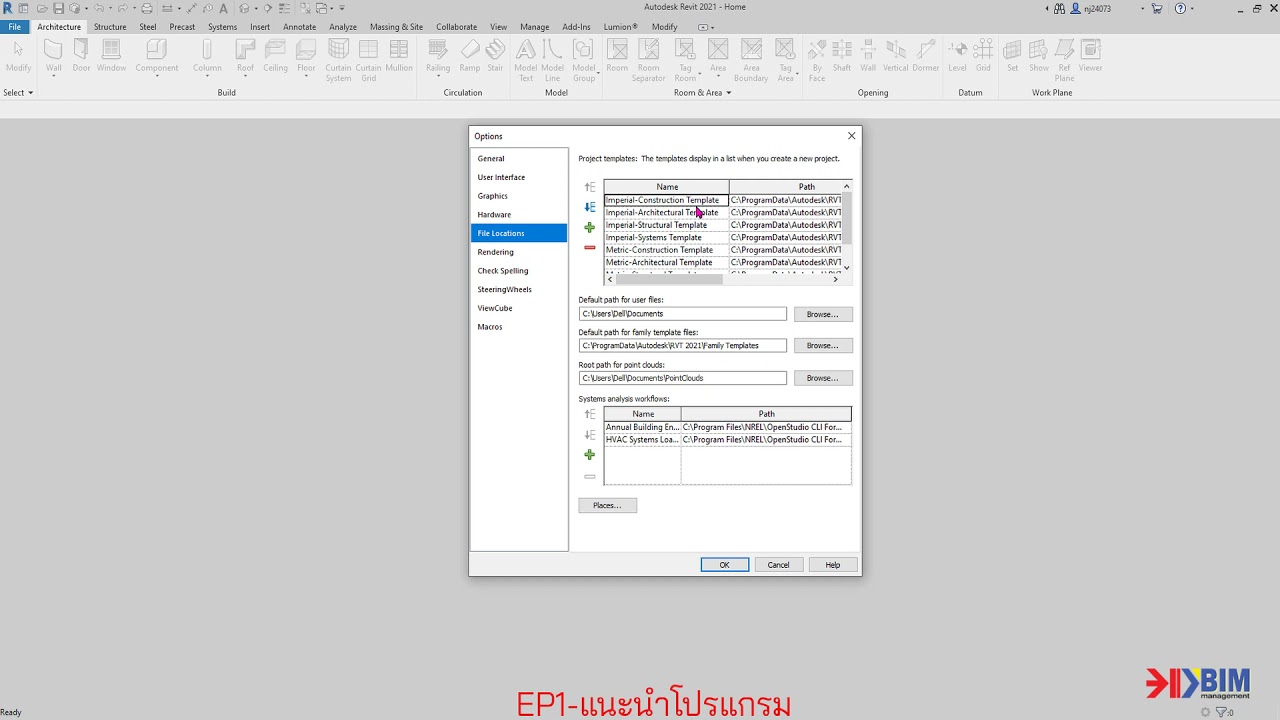The width and height of the screenshot is (1280, 720).
Task: Select the Curtain Grid tool
Action: pyautogui.click(x=368, y=60)
